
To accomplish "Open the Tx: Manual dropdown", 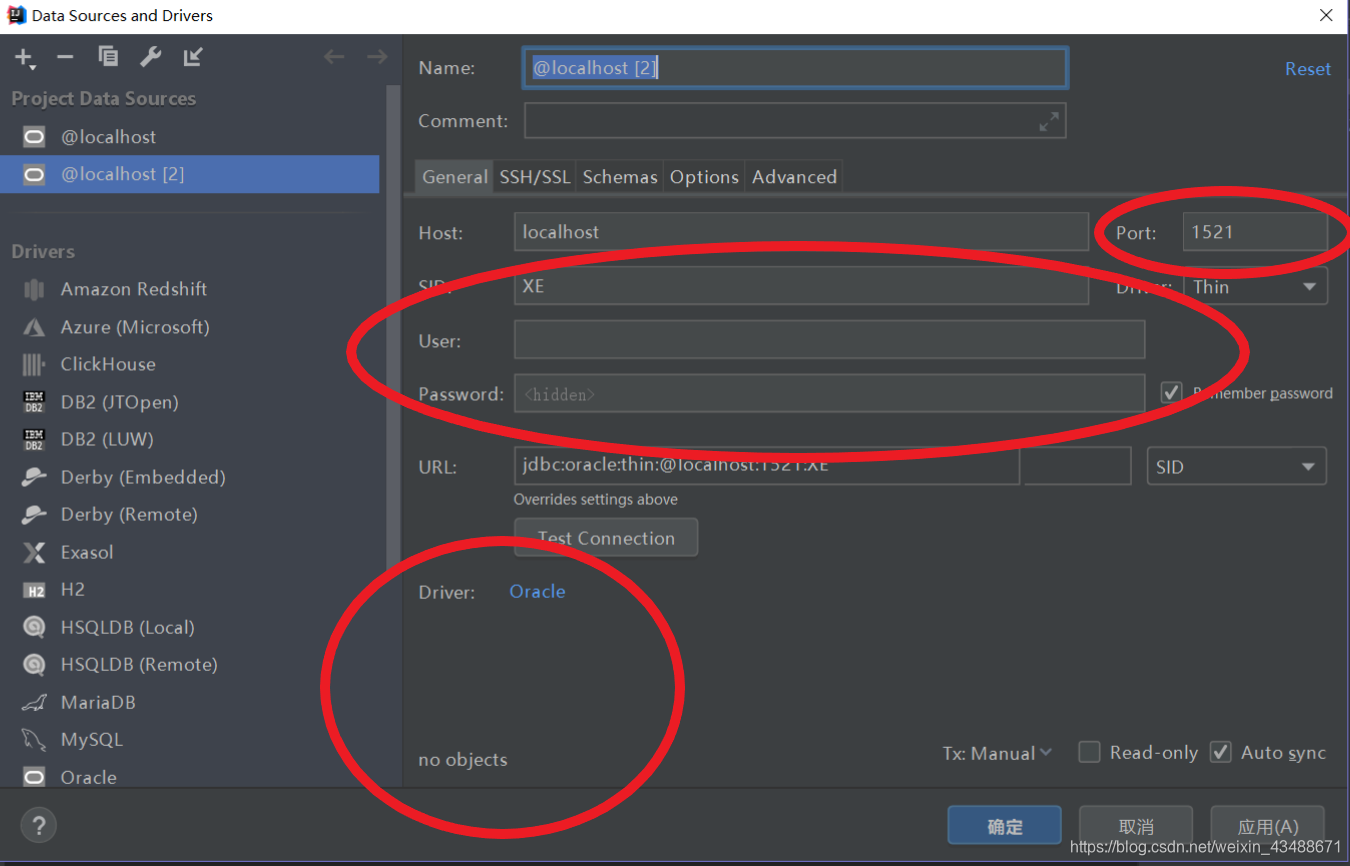I will [997, 753].
